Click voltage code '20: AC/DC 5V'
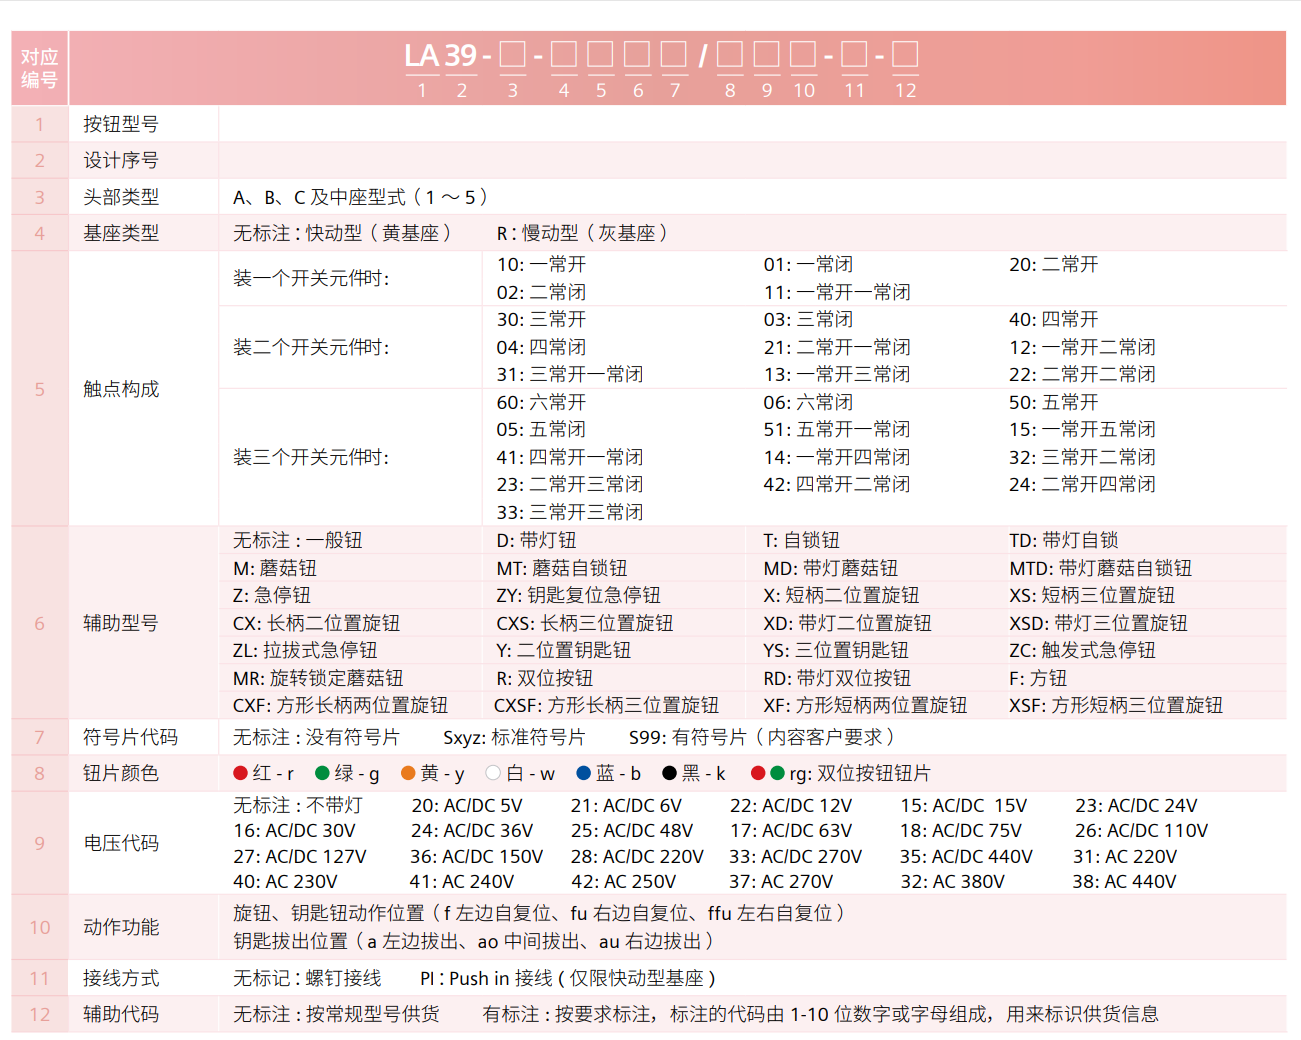Image resolution: width=1301 pixels, height=1040 pixels. [467, 805]
